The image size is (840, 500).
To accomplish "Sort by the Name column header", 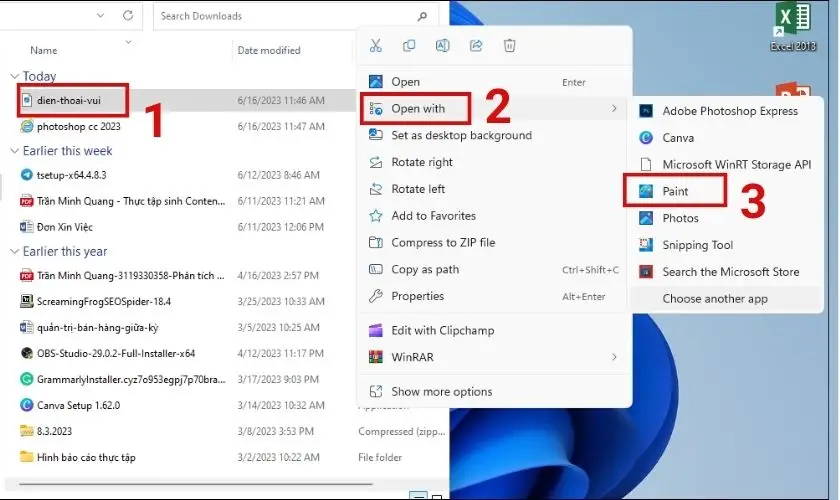I will (x=43, y=50).
